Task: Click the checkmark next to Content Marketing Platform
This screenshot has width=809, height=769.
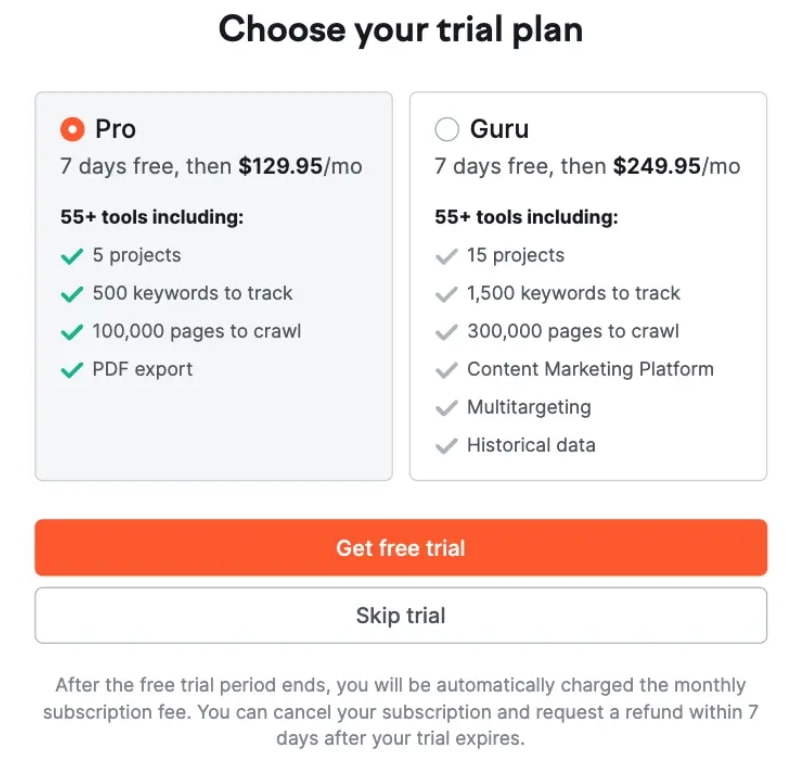Action: click(447, 369)
